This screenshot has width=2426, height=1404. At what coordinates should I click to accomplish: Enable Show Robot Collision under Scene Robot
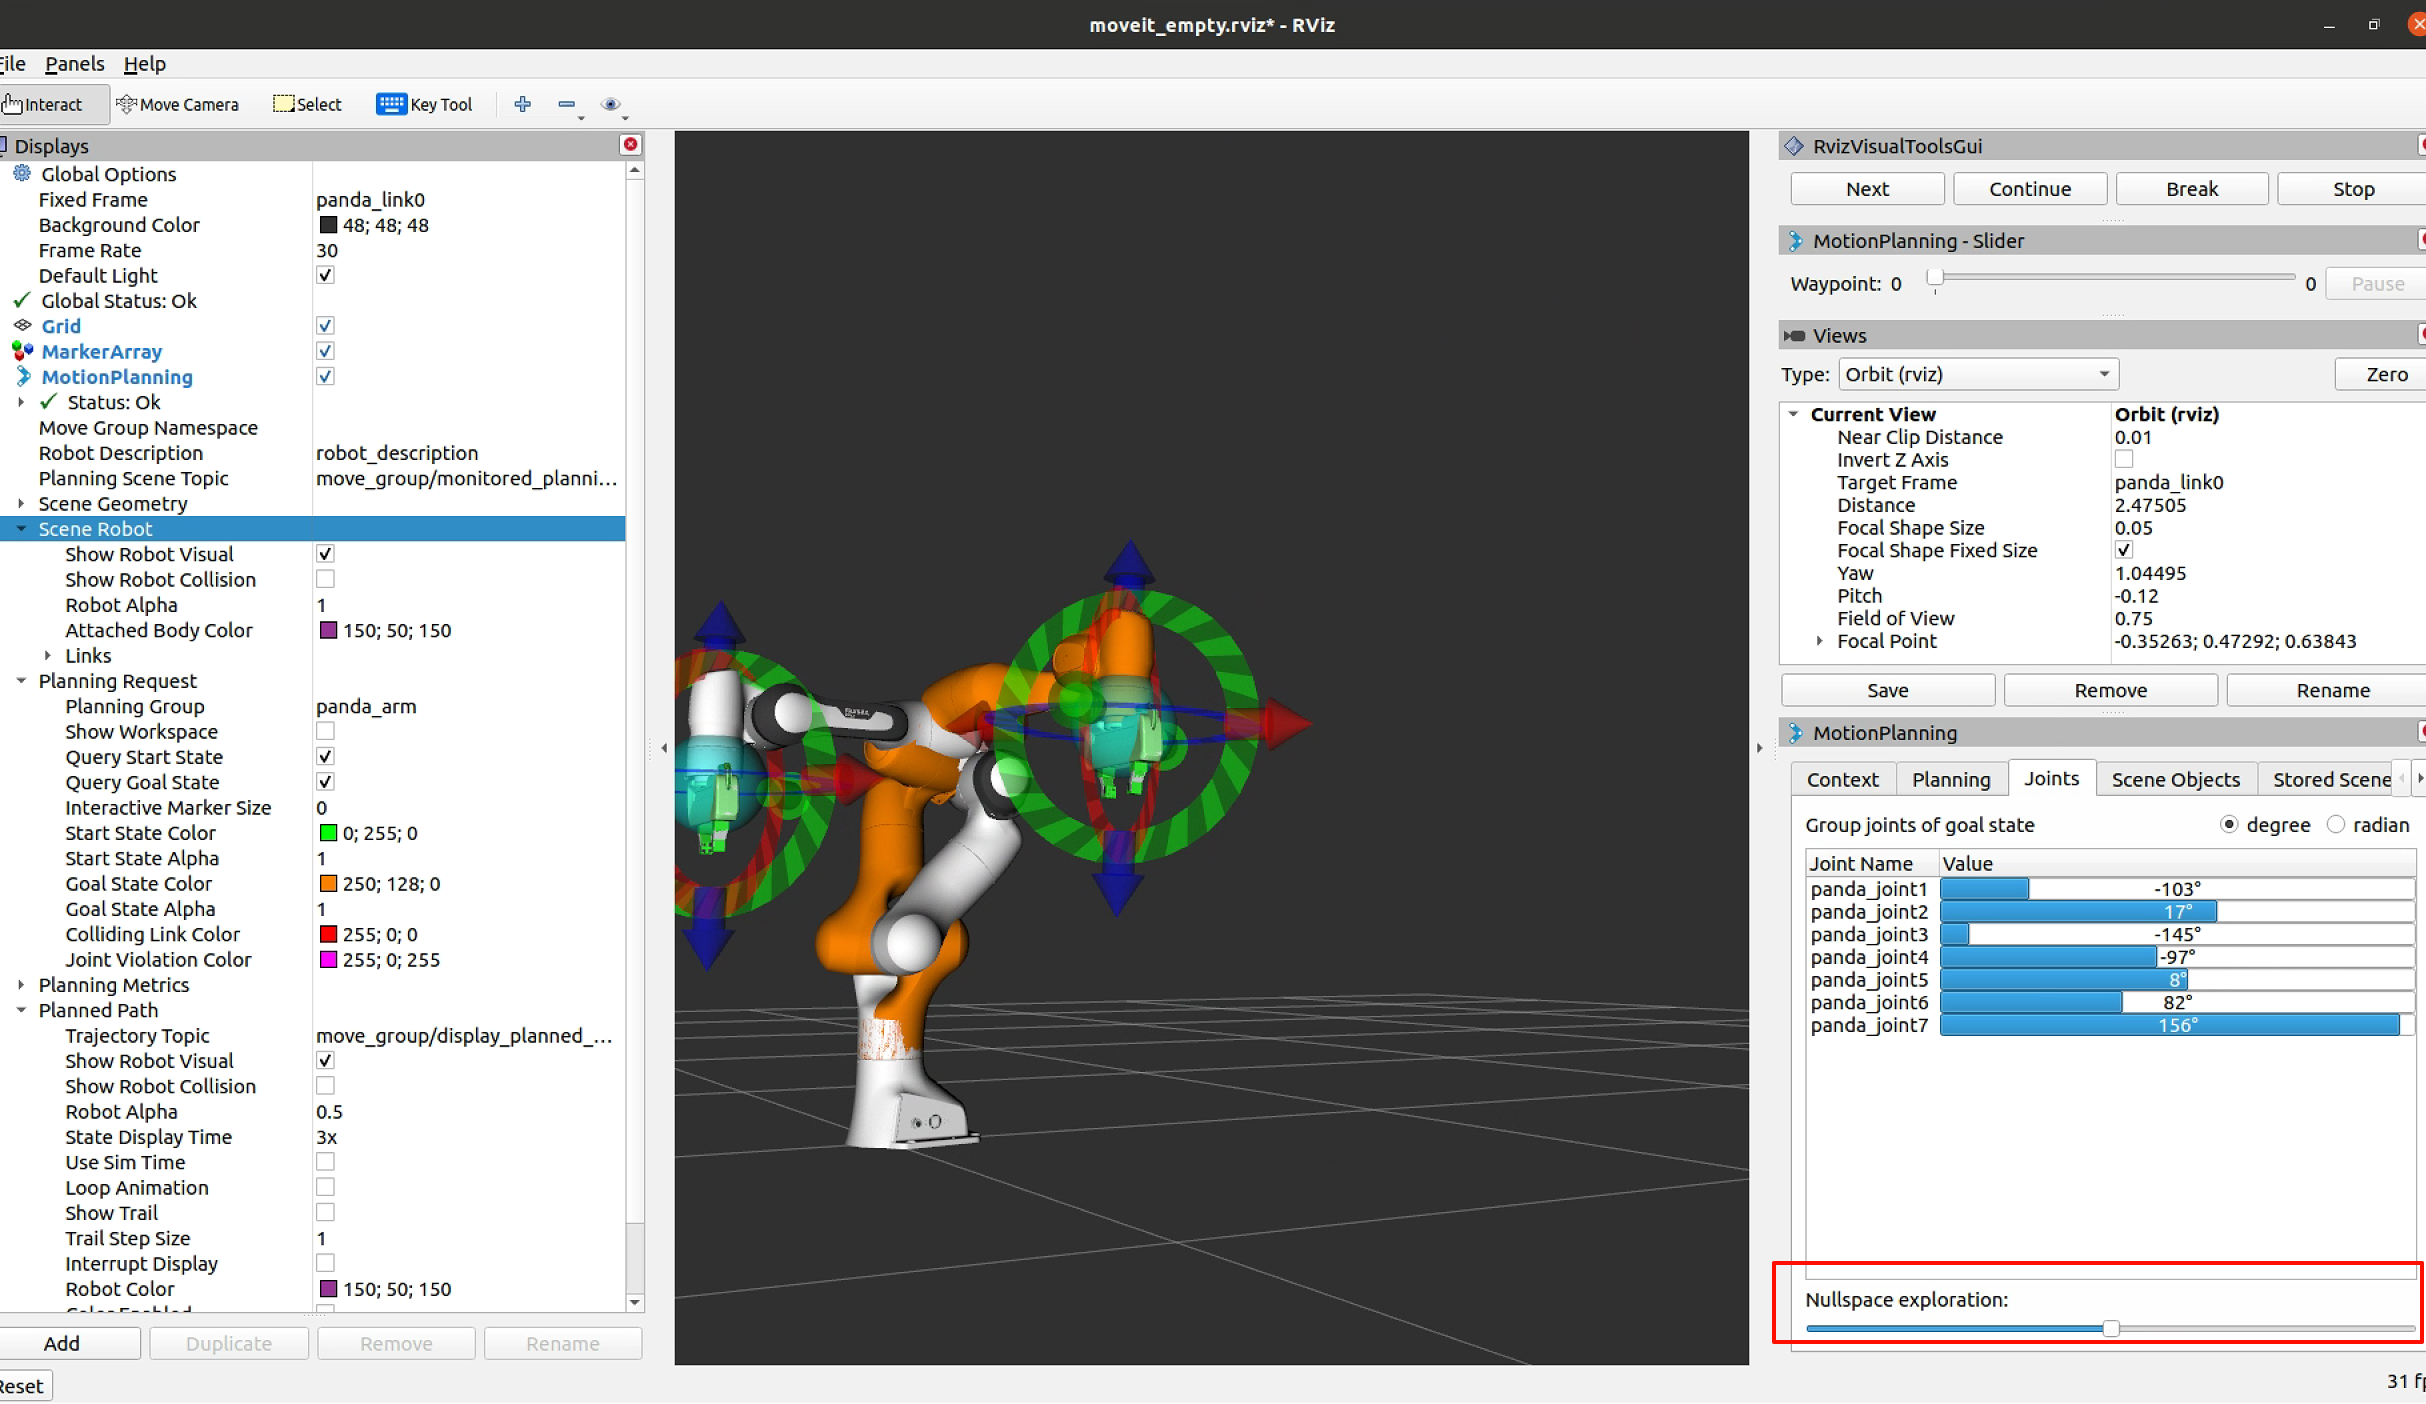tap(325, 580)
